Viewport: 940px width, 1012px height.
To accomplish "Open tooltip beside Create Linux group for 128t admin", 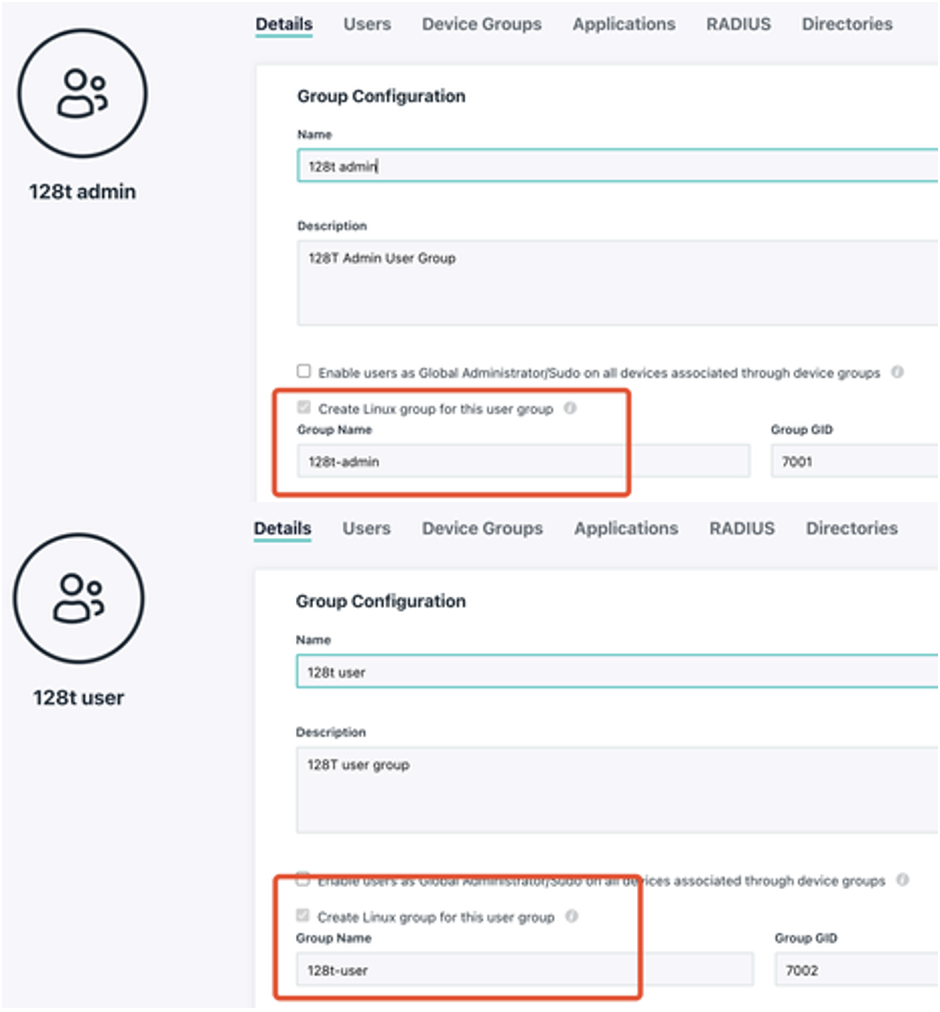I will point(570,409).
